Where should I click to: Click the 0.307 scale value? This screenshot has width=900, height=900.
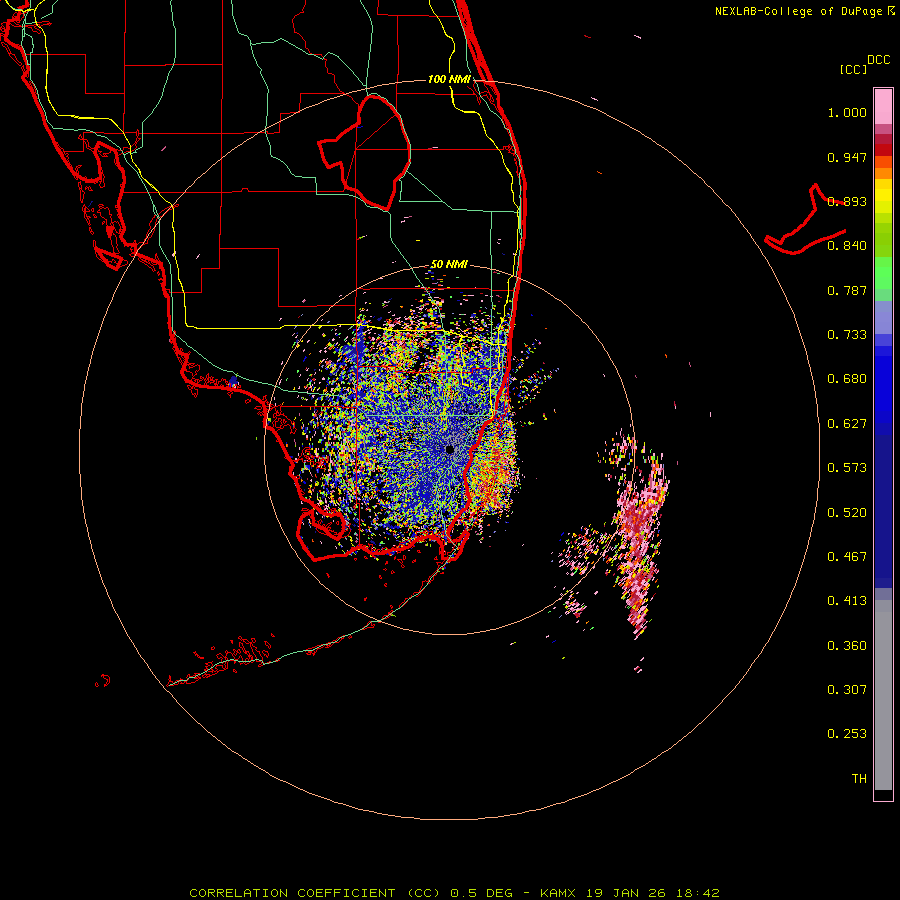point(847,689)
